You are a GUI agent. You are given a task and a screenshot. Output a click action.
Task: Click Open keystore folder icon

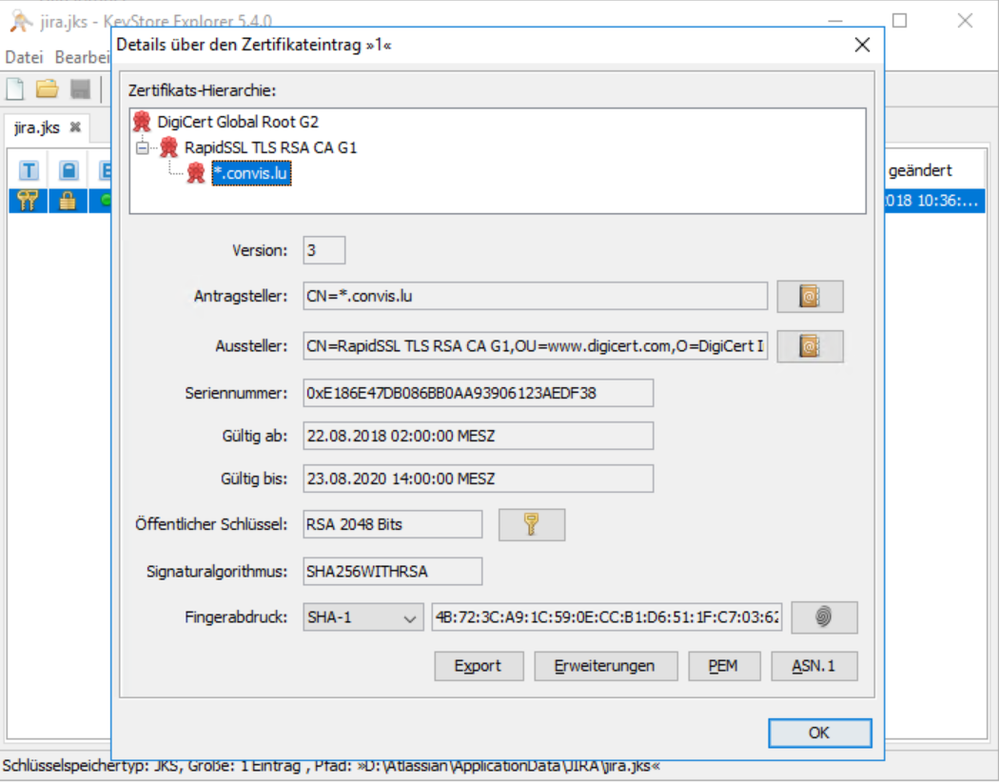[47, 89]
